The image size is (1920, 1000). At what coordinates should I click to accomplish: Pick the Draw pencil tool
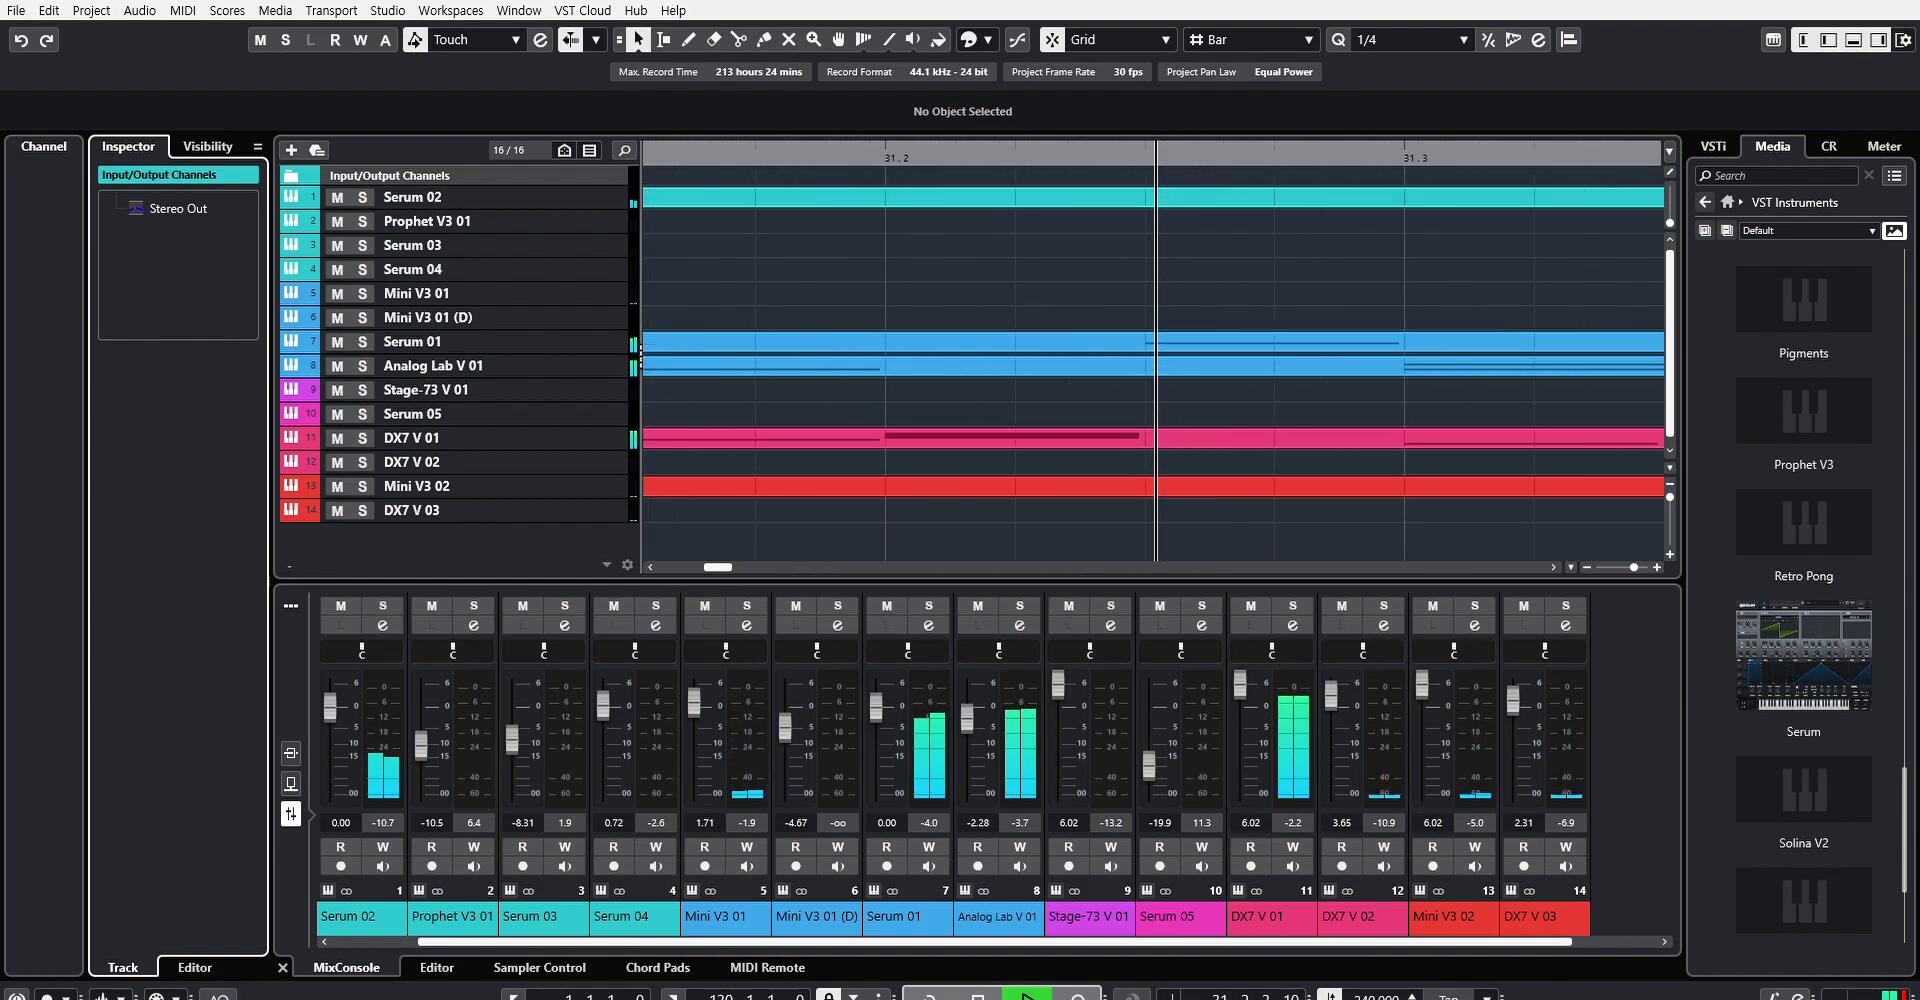tap(689, 40)
